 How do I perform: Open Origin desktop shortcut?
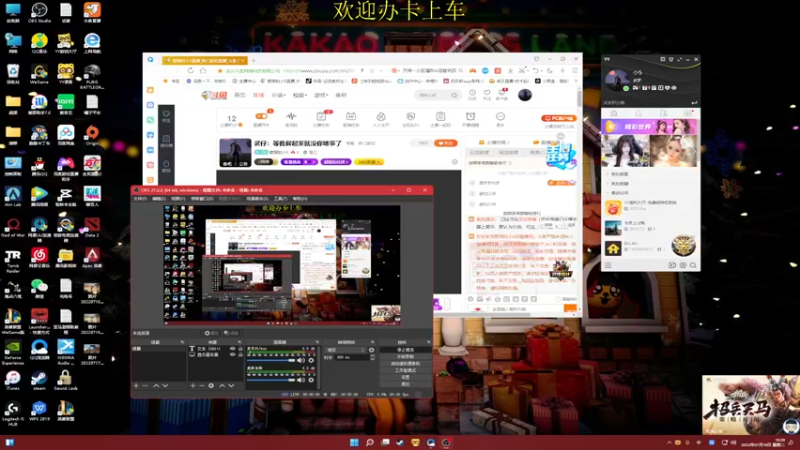click(x=92, y=135)
